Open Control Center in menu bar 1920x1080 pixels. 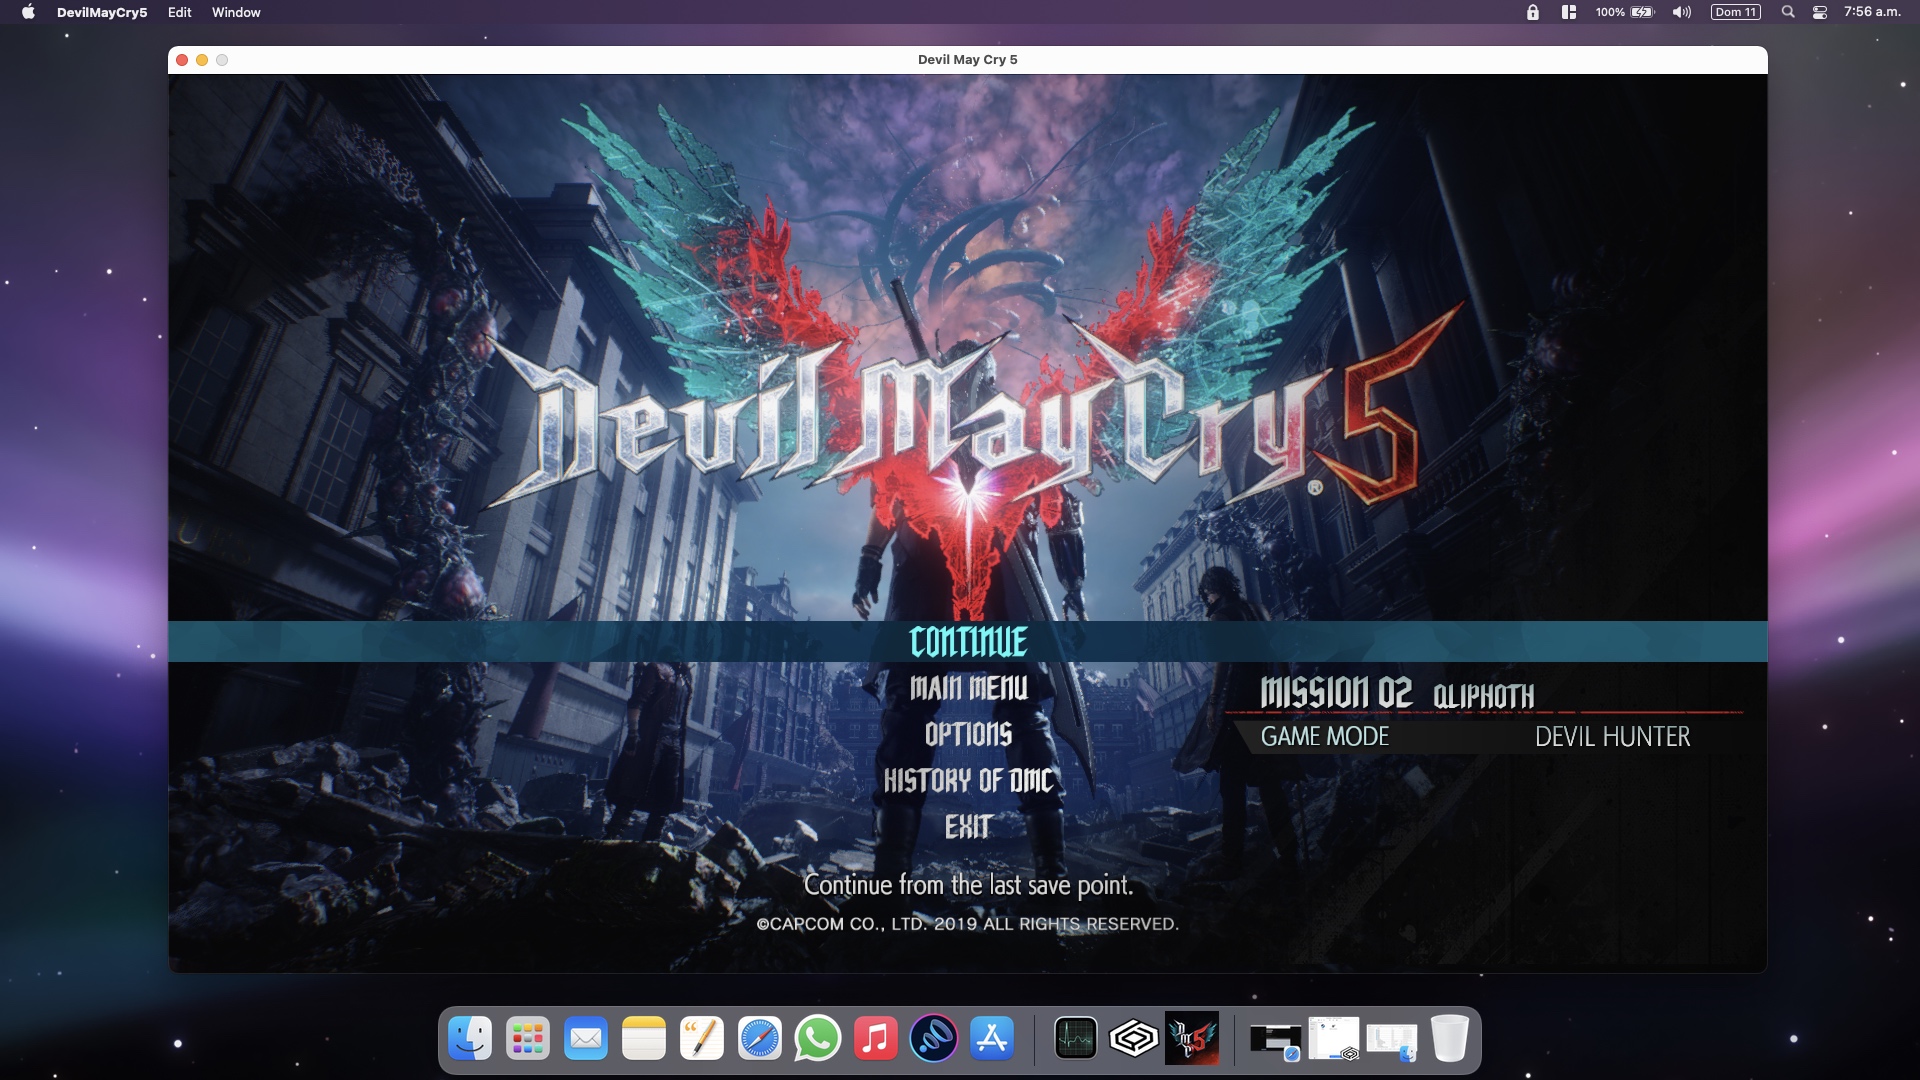click(x=1820, y=12)
